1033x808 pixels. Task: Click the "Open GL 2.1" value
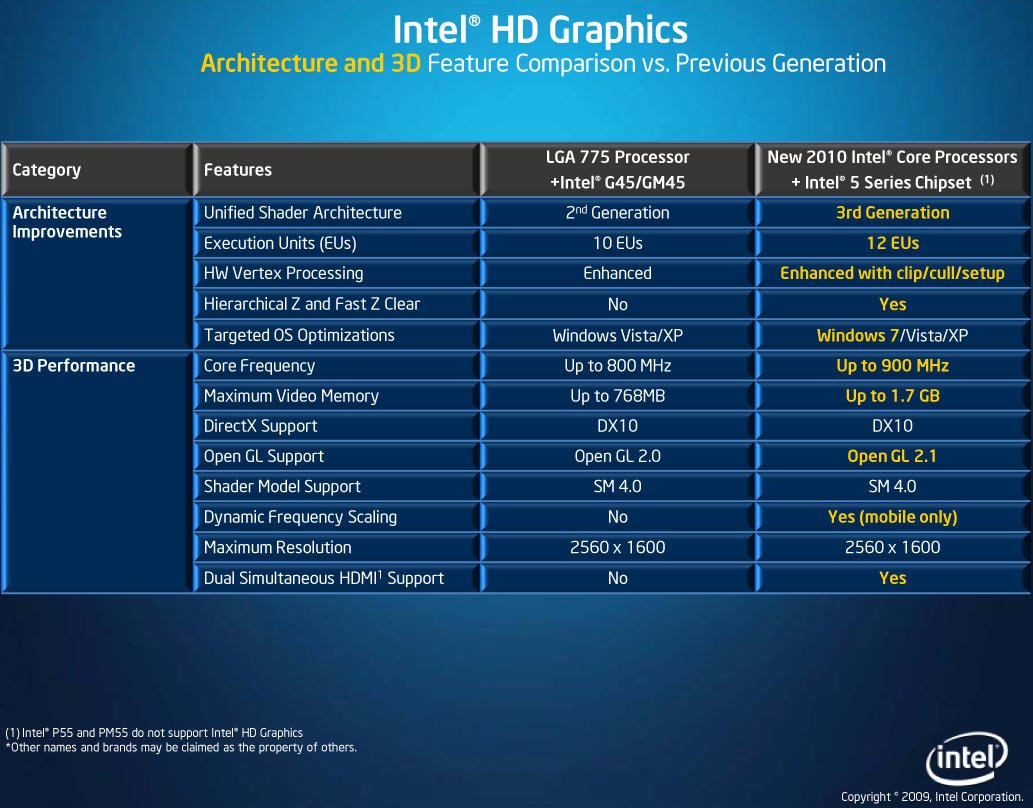892,456
